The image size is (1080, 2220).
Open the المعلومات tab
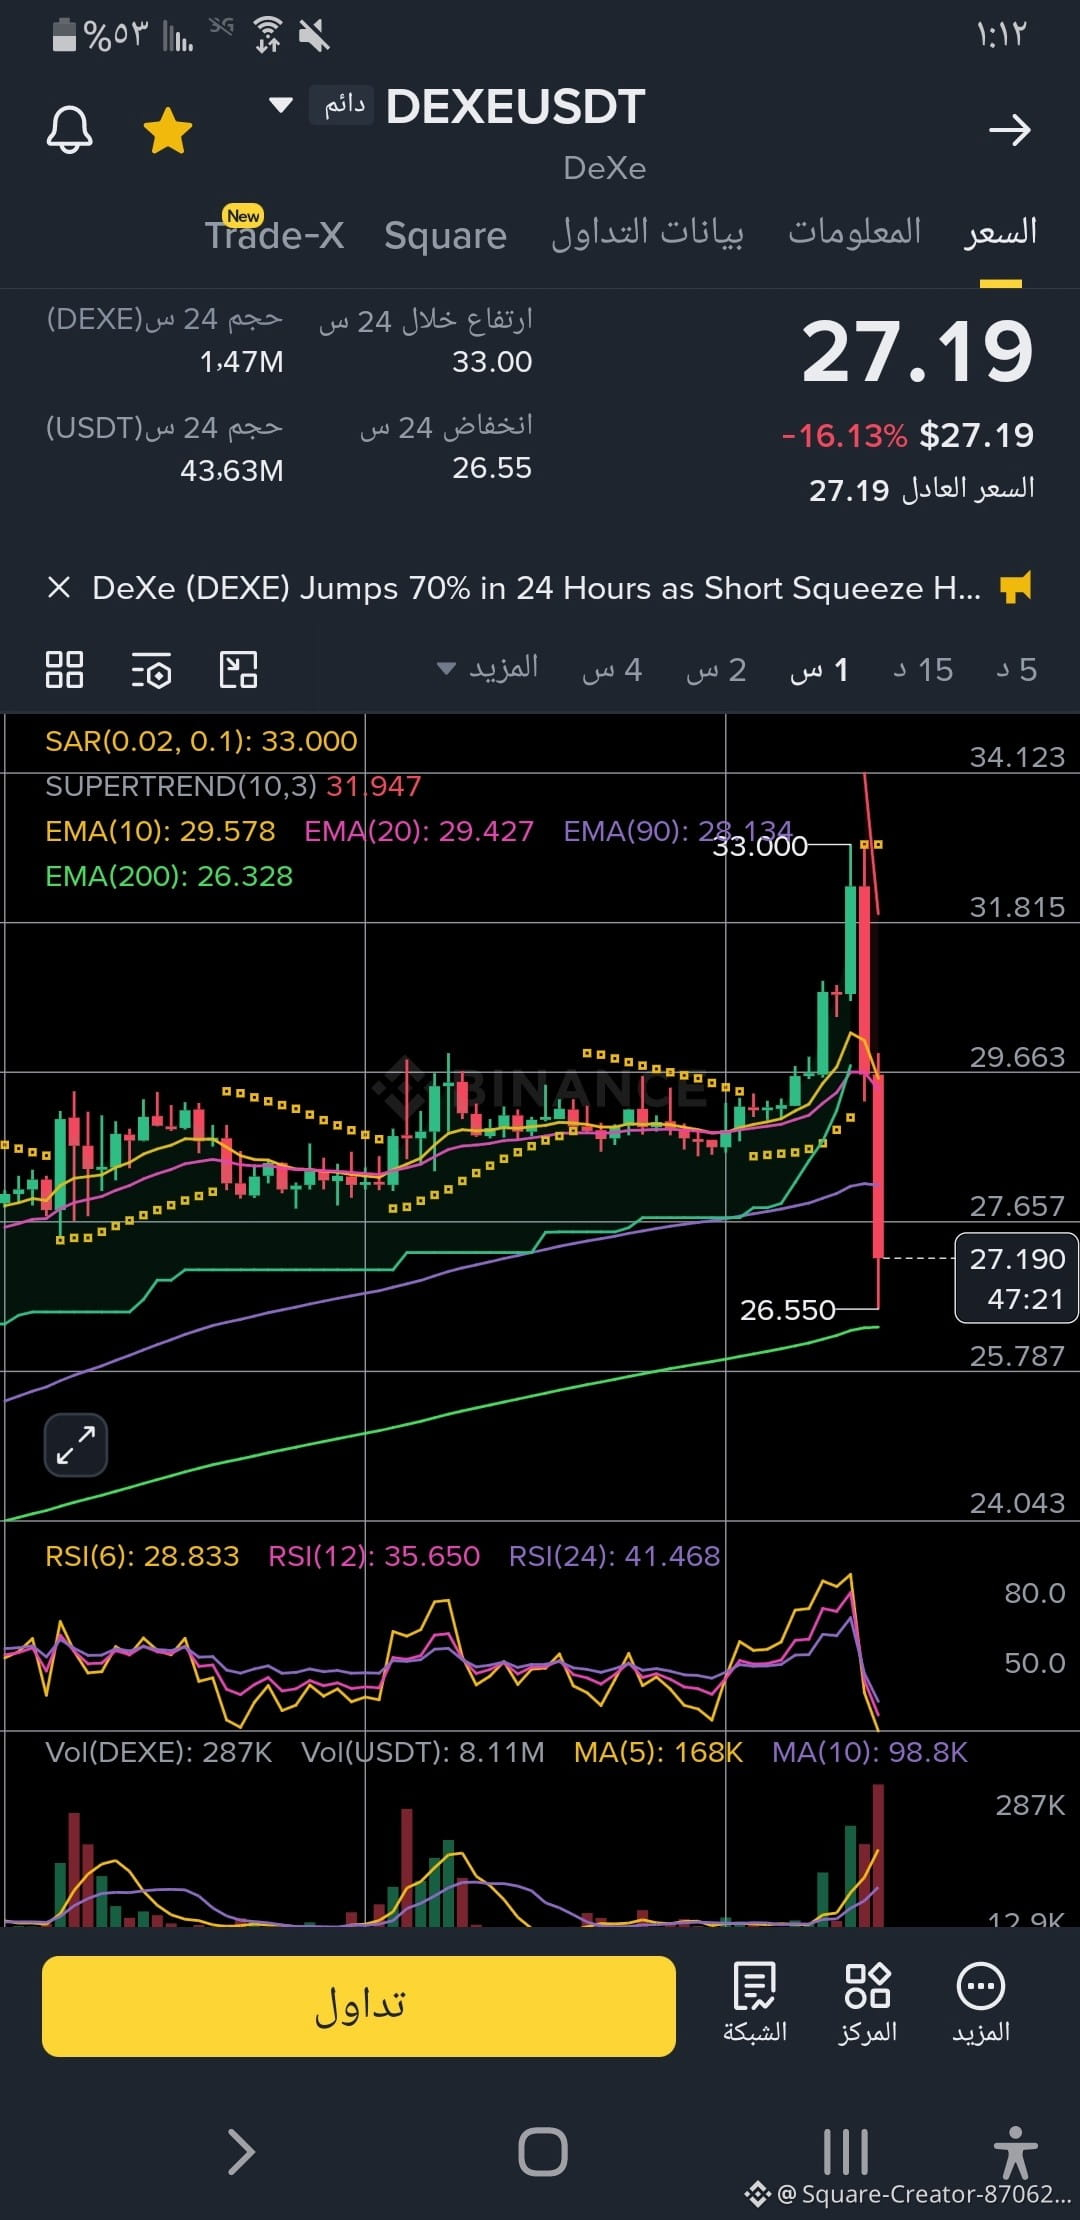[854, 231]
